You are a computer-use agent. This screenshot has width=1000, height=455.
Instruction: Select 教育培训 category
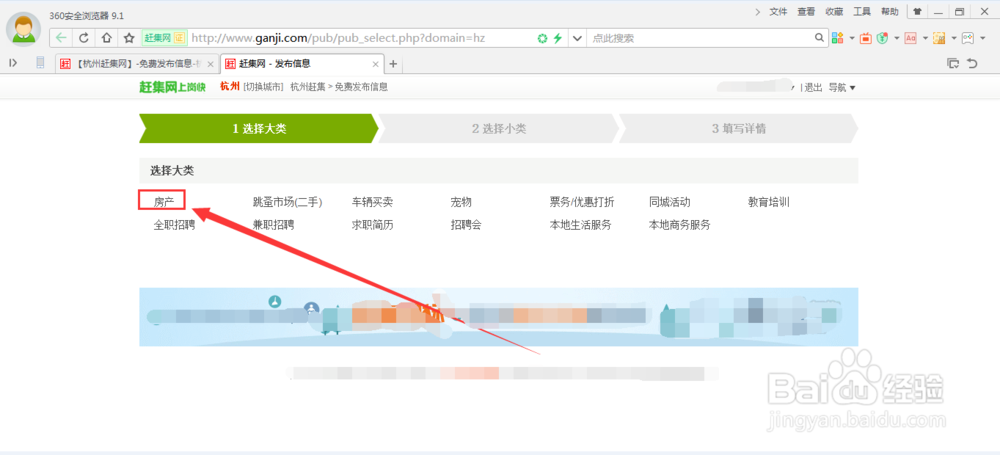(x=769, y=202)
